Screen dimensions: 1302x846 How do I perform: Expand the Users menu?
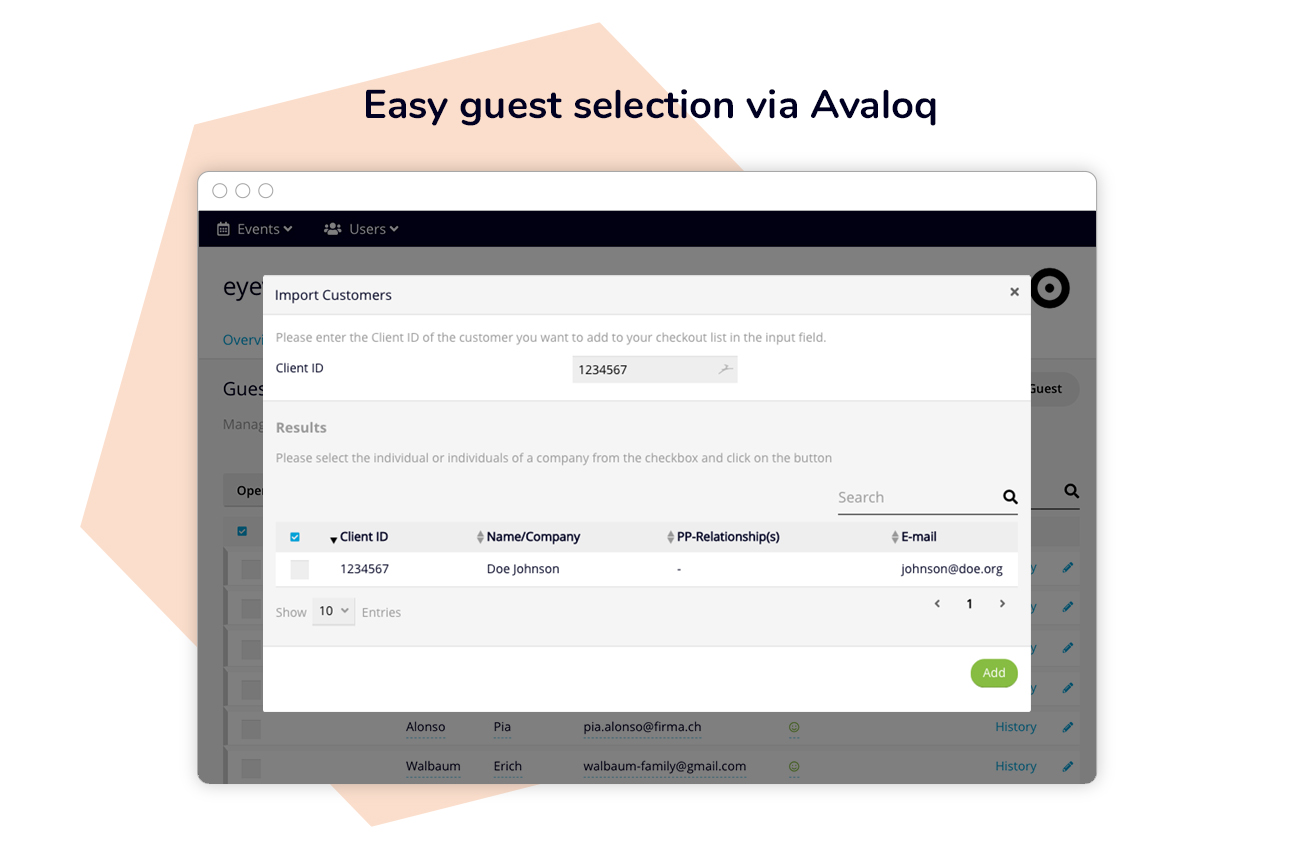pyautogui.click(x=361, y=229)
